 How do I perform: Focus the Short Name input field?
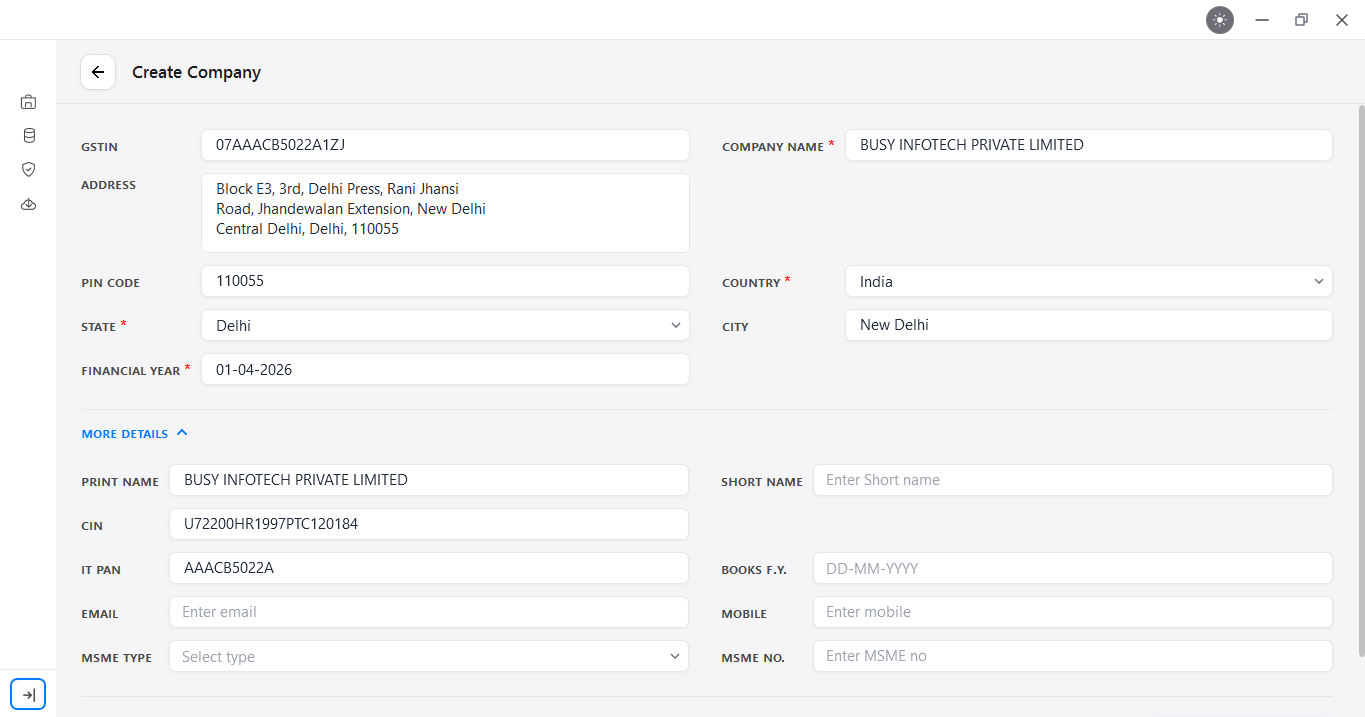(1072, 480)
